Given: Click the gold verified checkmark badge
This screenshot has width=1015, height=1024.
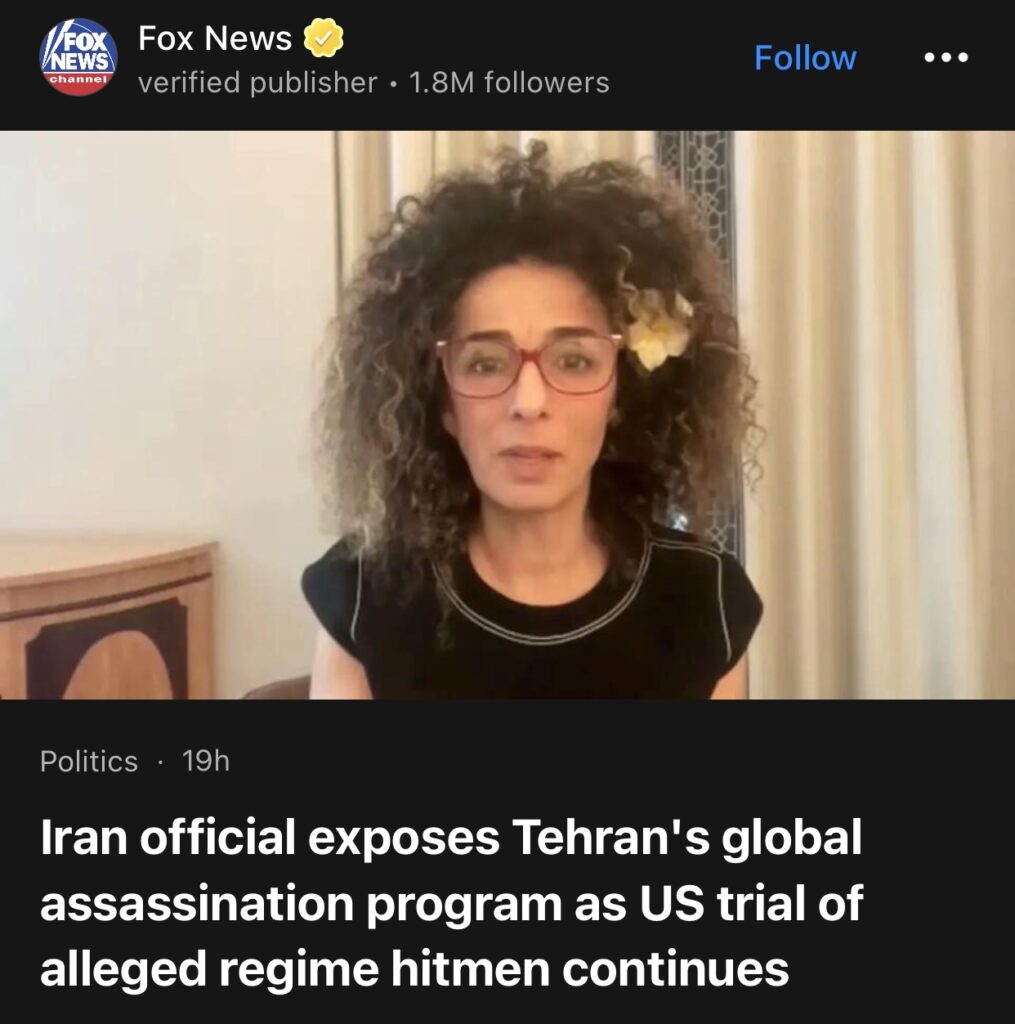Looking at the screenshot, I should (x=324, y=38).
